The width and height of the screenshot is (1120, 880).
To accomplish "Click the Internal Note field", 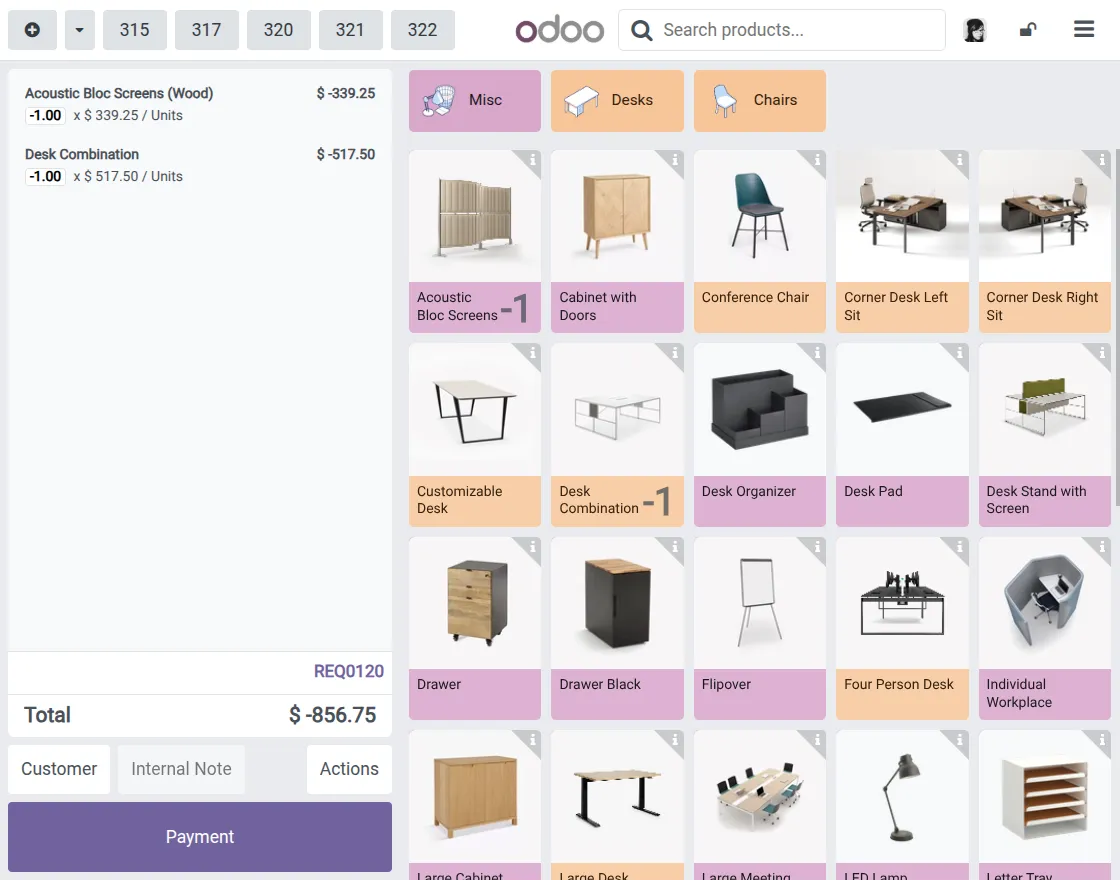I will pyautogui.click(x=181, y=769).
